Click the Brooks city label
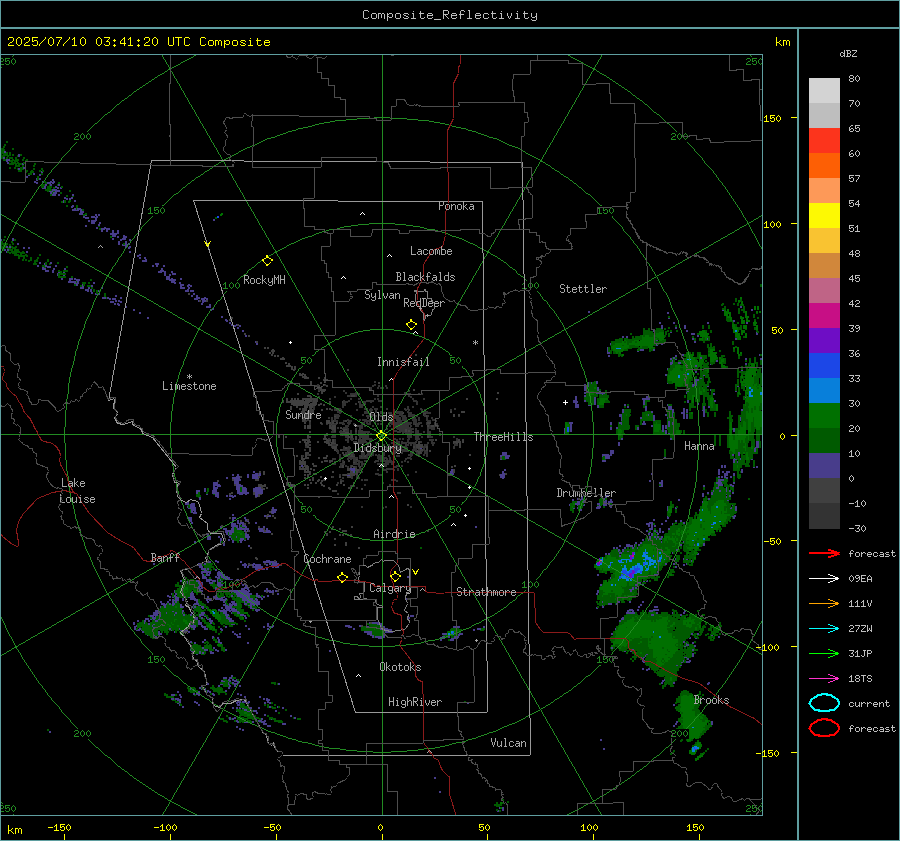The height and width of the screenshot is (841, 900). pyautogui.click(x=711, y=700)
